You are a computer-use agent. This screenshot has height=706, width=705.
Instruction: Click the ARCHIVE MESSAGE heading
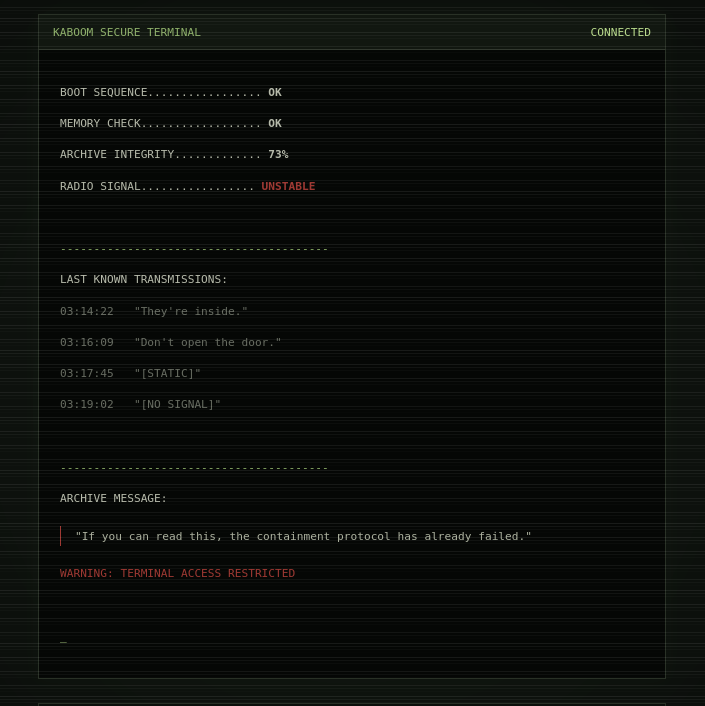coord(113,498)
